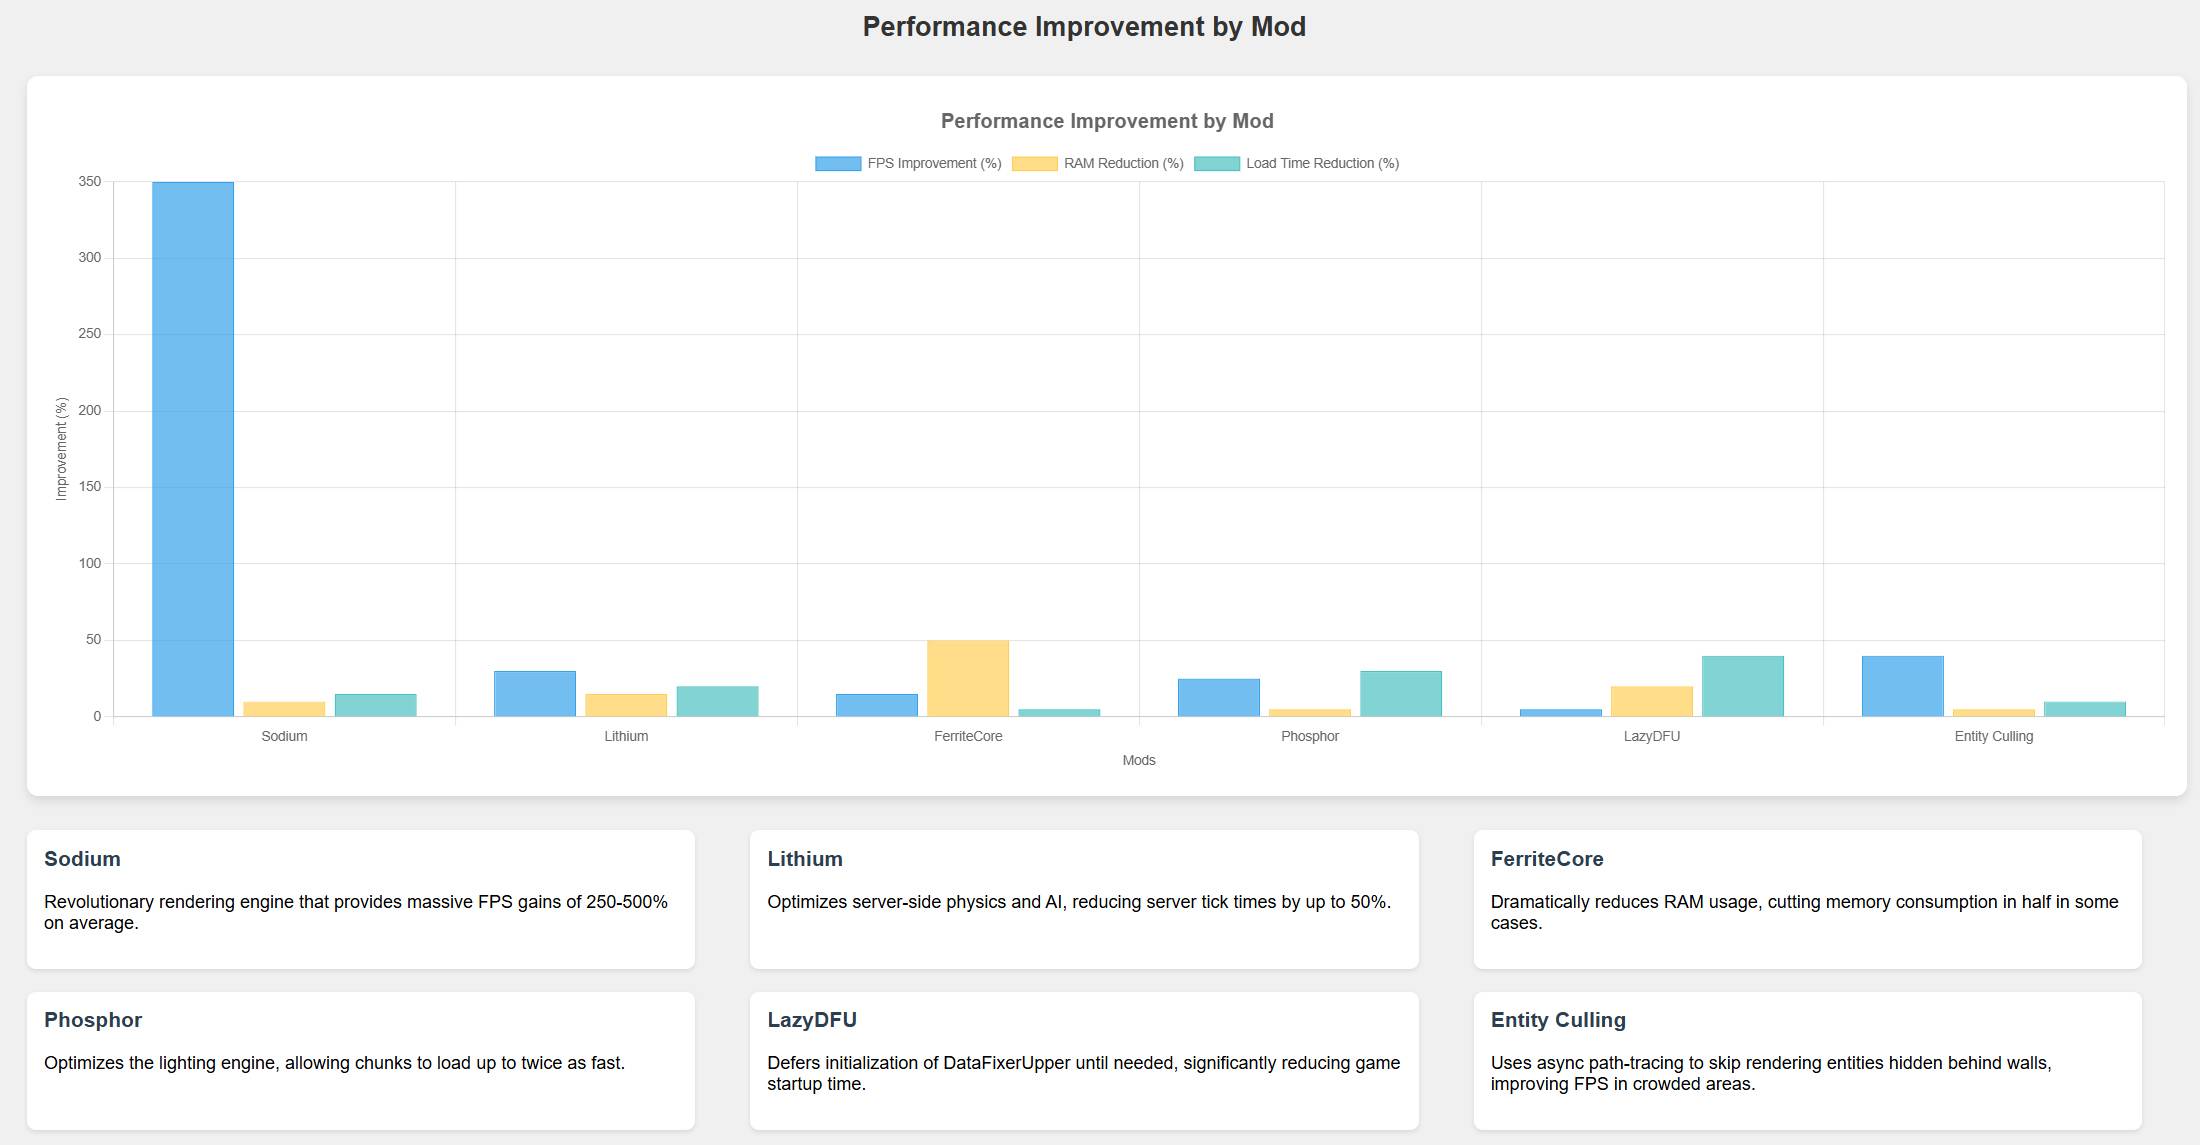
Task: Hide Load Time Reduction (%) legend label
Action: 1322,164
